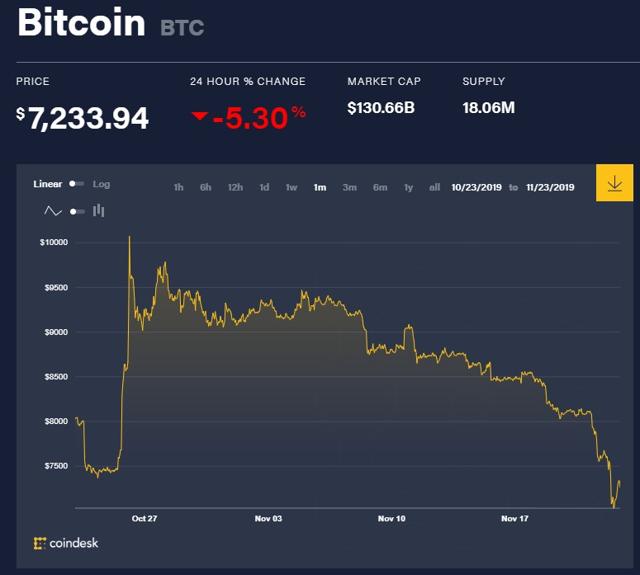This screenshot has width=640, height=575.
Task: Choose the 3m time range
Action: click(350, 187)
